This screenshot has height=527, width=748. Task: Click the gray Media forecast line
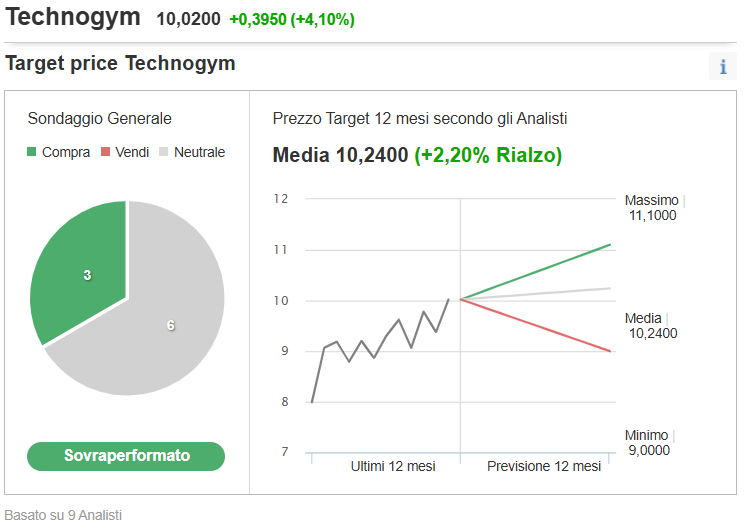coord(536,293)
